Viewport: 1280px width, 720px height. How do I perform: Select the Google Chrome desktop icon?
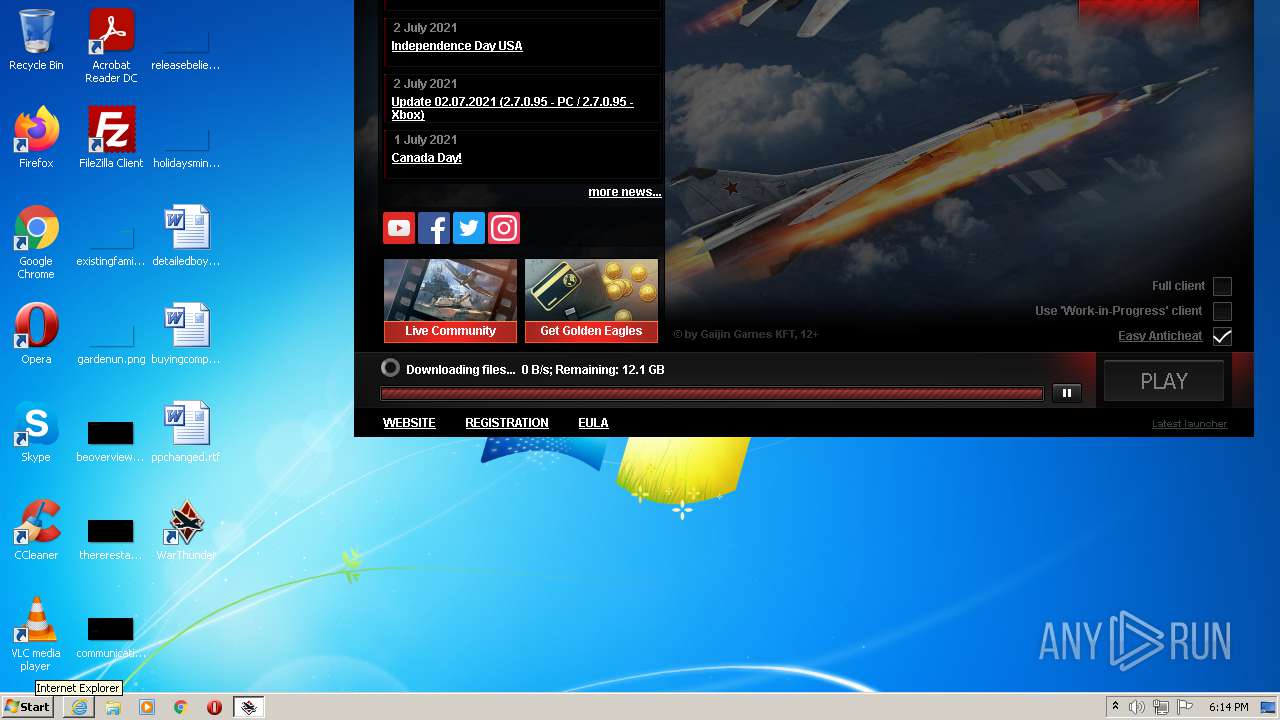(x=36, y=242)
